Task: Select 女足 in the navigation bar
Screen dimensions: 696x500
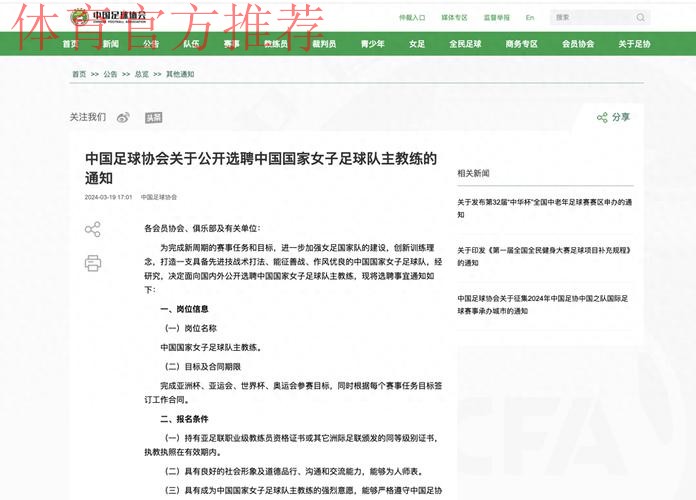Action: click(417, 44)
